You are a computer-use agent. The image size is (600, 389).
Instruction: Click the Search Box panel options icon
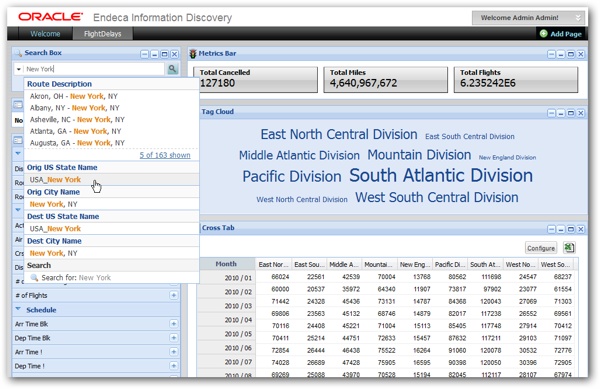[144, 54]
